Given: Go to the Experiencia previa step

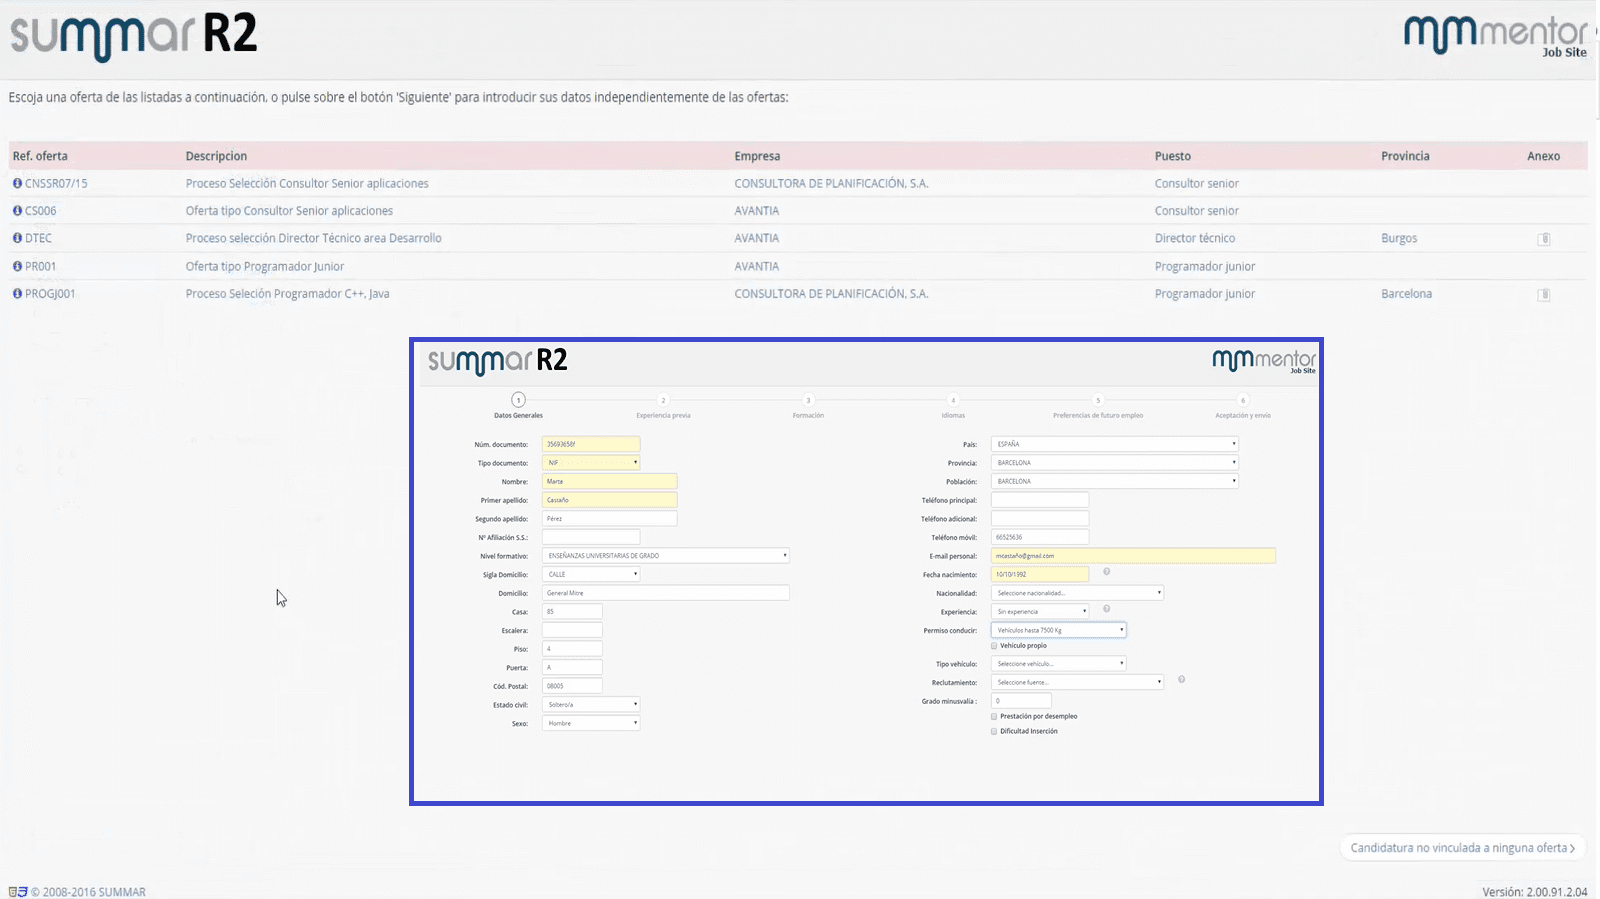Looking at the screenshot, I should (x=663, y=406).
